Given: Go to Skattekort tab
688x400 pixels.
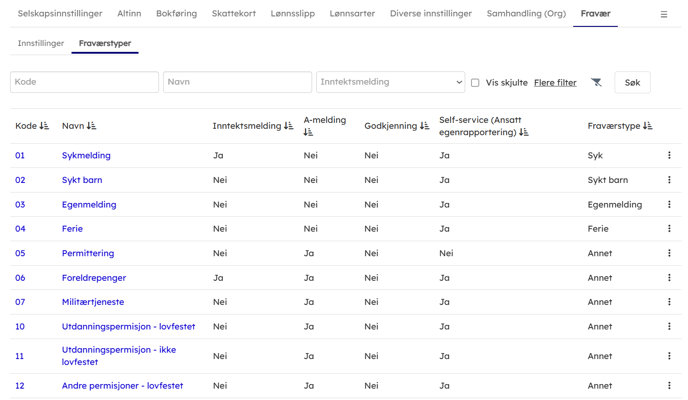Looking at the screenshot, I should pos(233,14).
